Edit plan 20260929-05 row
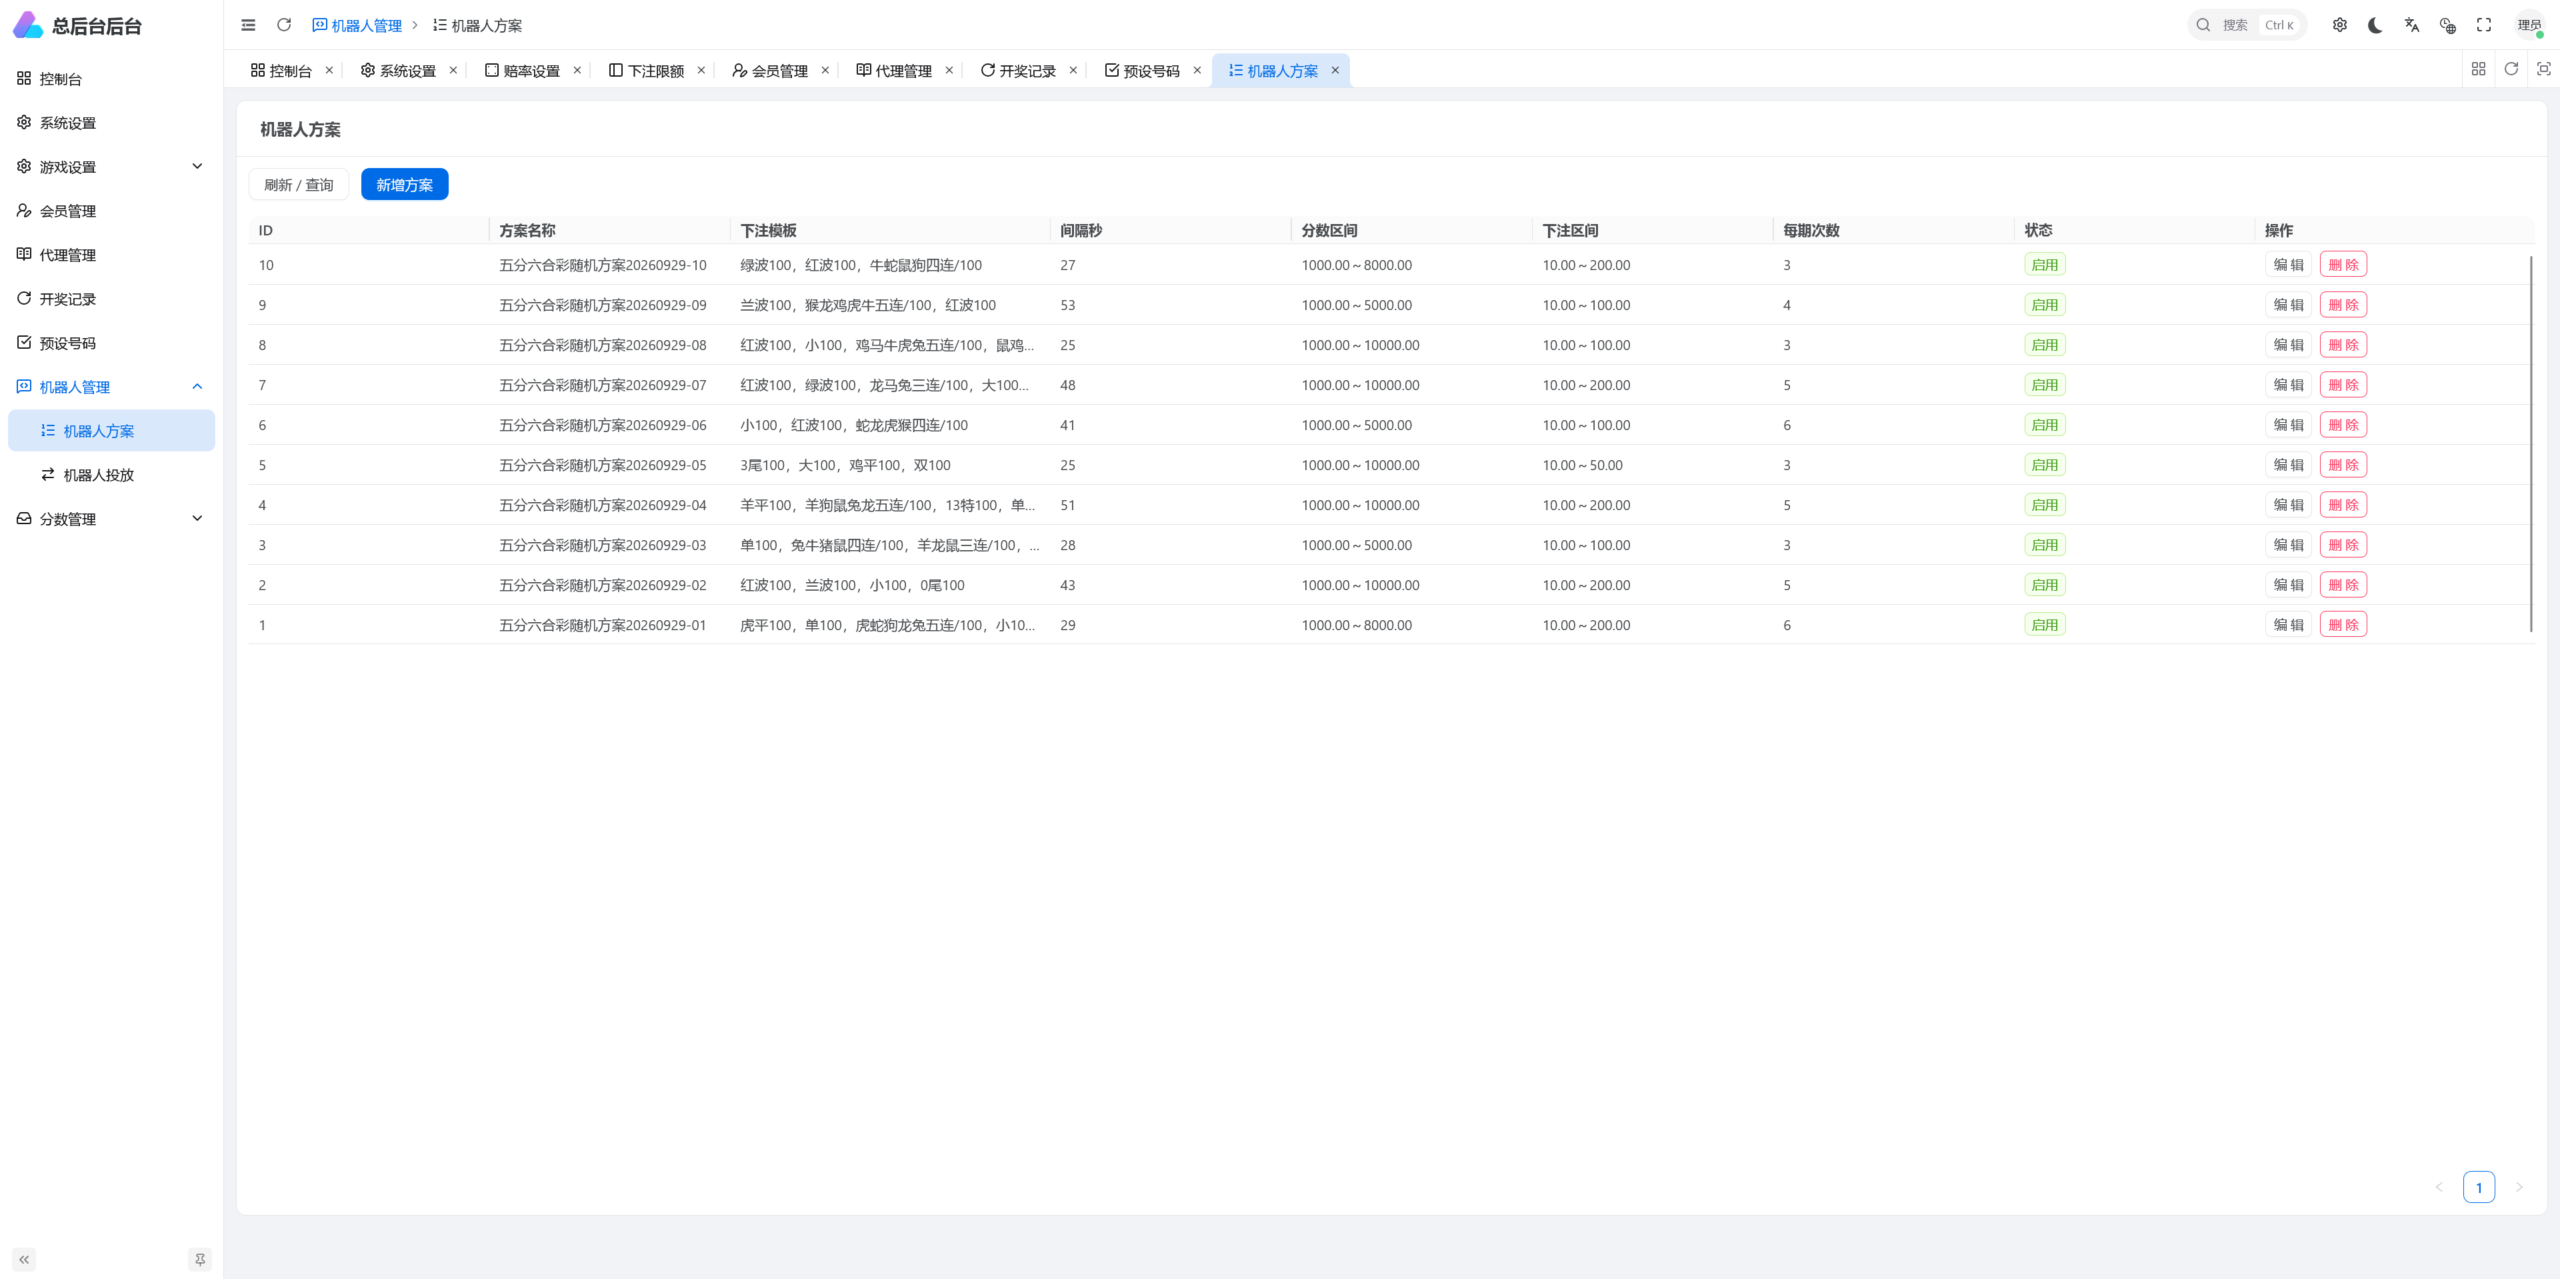2560x1279 pixels. (x=2288, y=465)
